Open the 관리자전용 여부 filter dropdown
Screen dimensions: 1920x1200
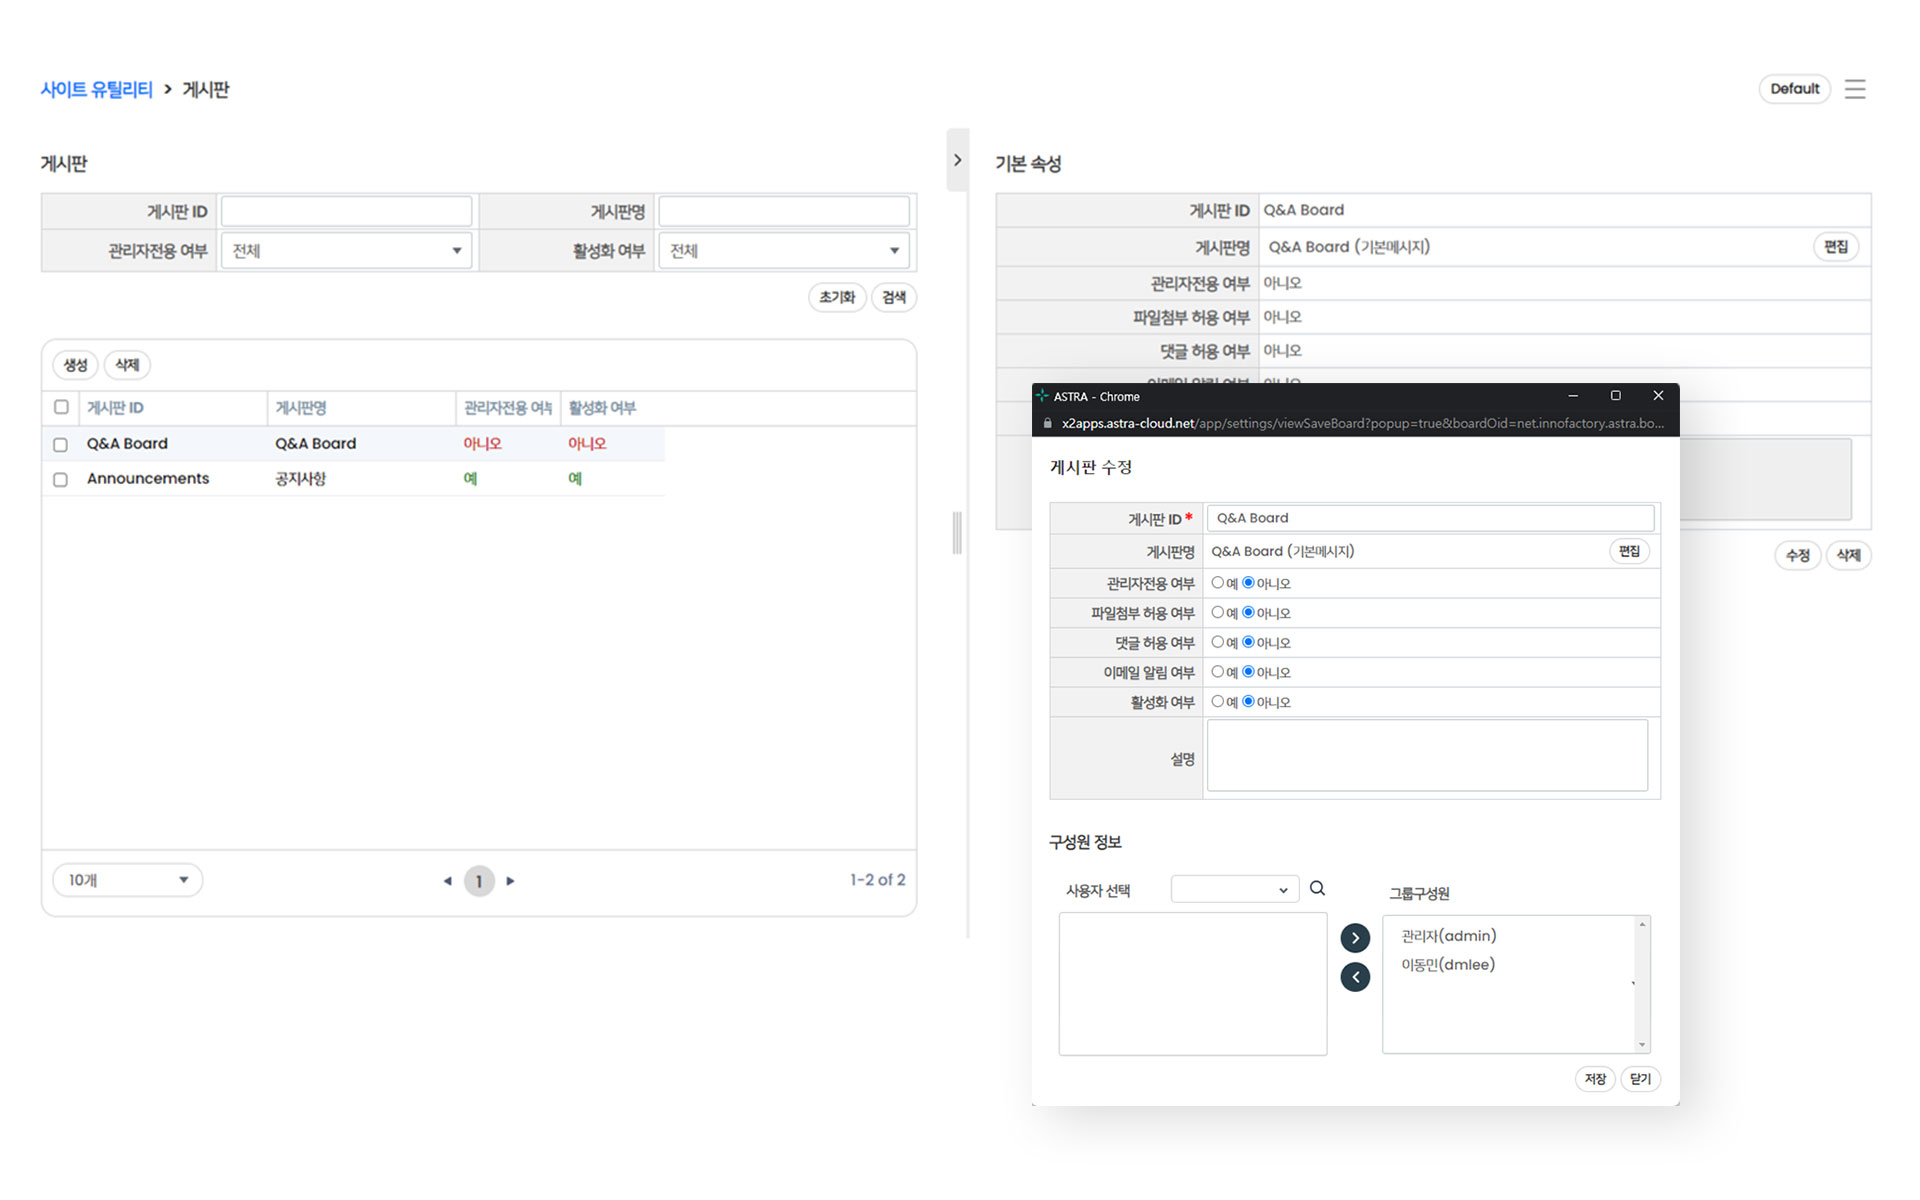(346, 251)
